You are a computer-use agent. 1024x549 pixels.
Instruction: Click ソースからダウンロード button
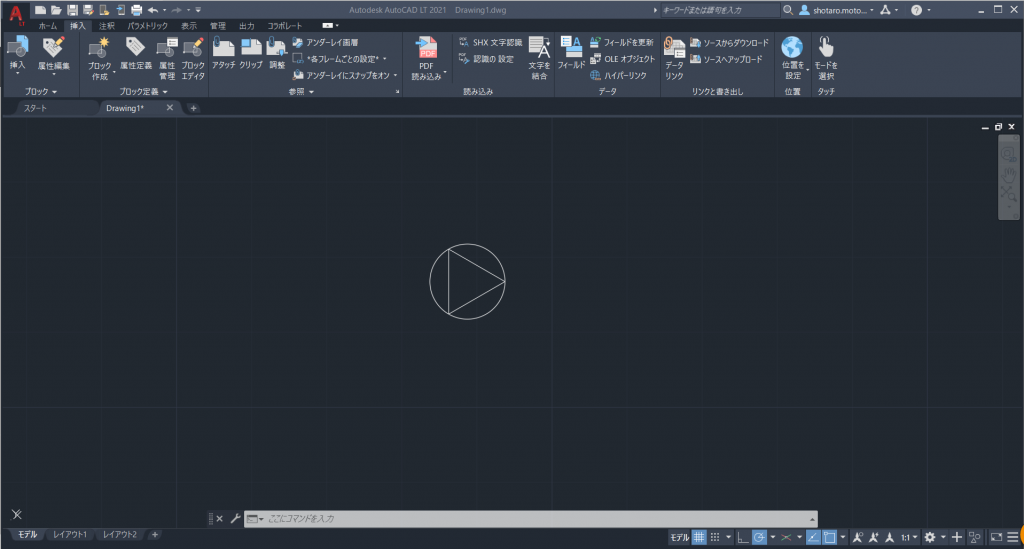(729, 42)
